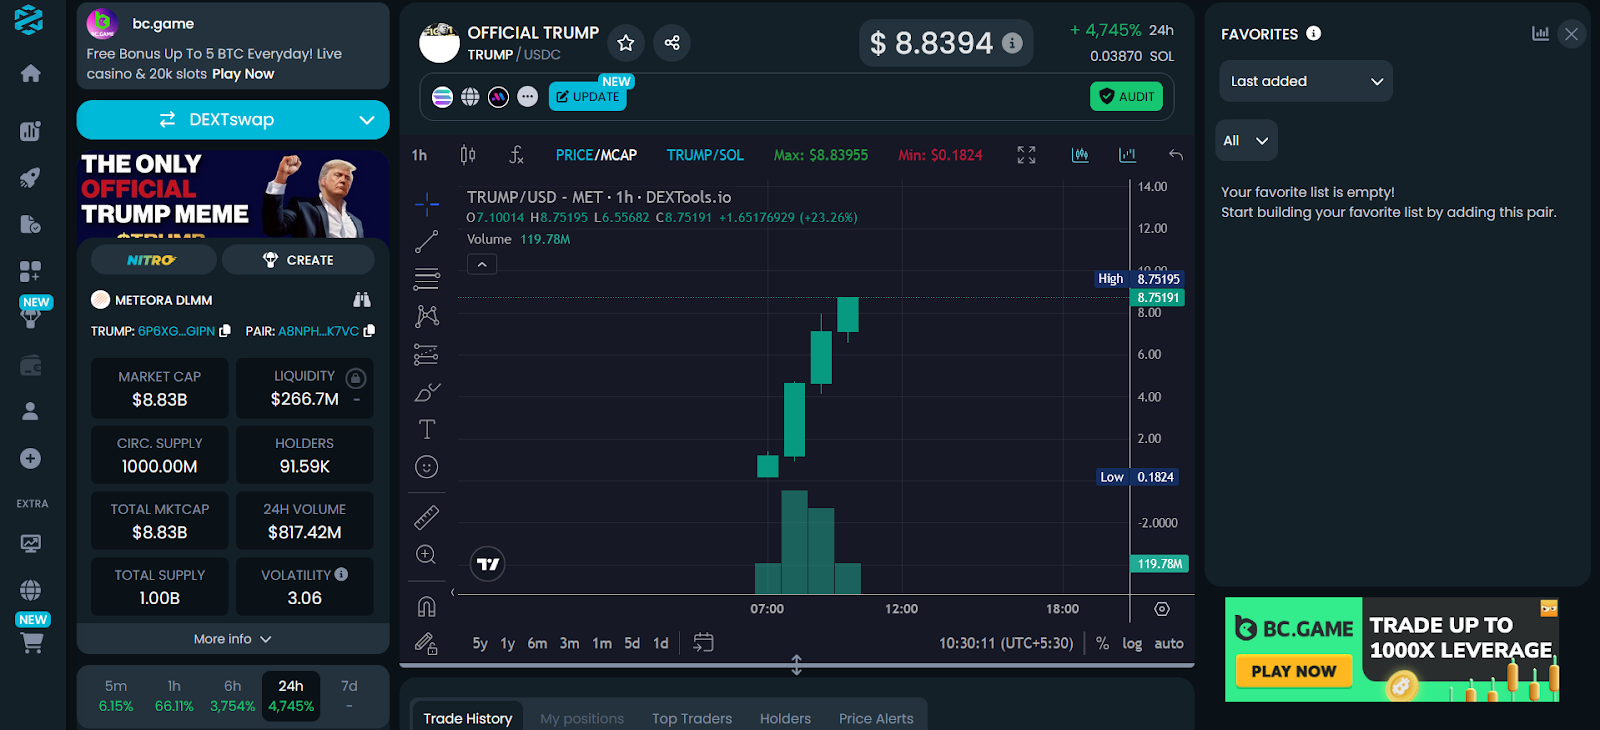The image size is (1600, 730).
Task: Open chart settings gear on time axis
Action: click(x=1162, y=609)
